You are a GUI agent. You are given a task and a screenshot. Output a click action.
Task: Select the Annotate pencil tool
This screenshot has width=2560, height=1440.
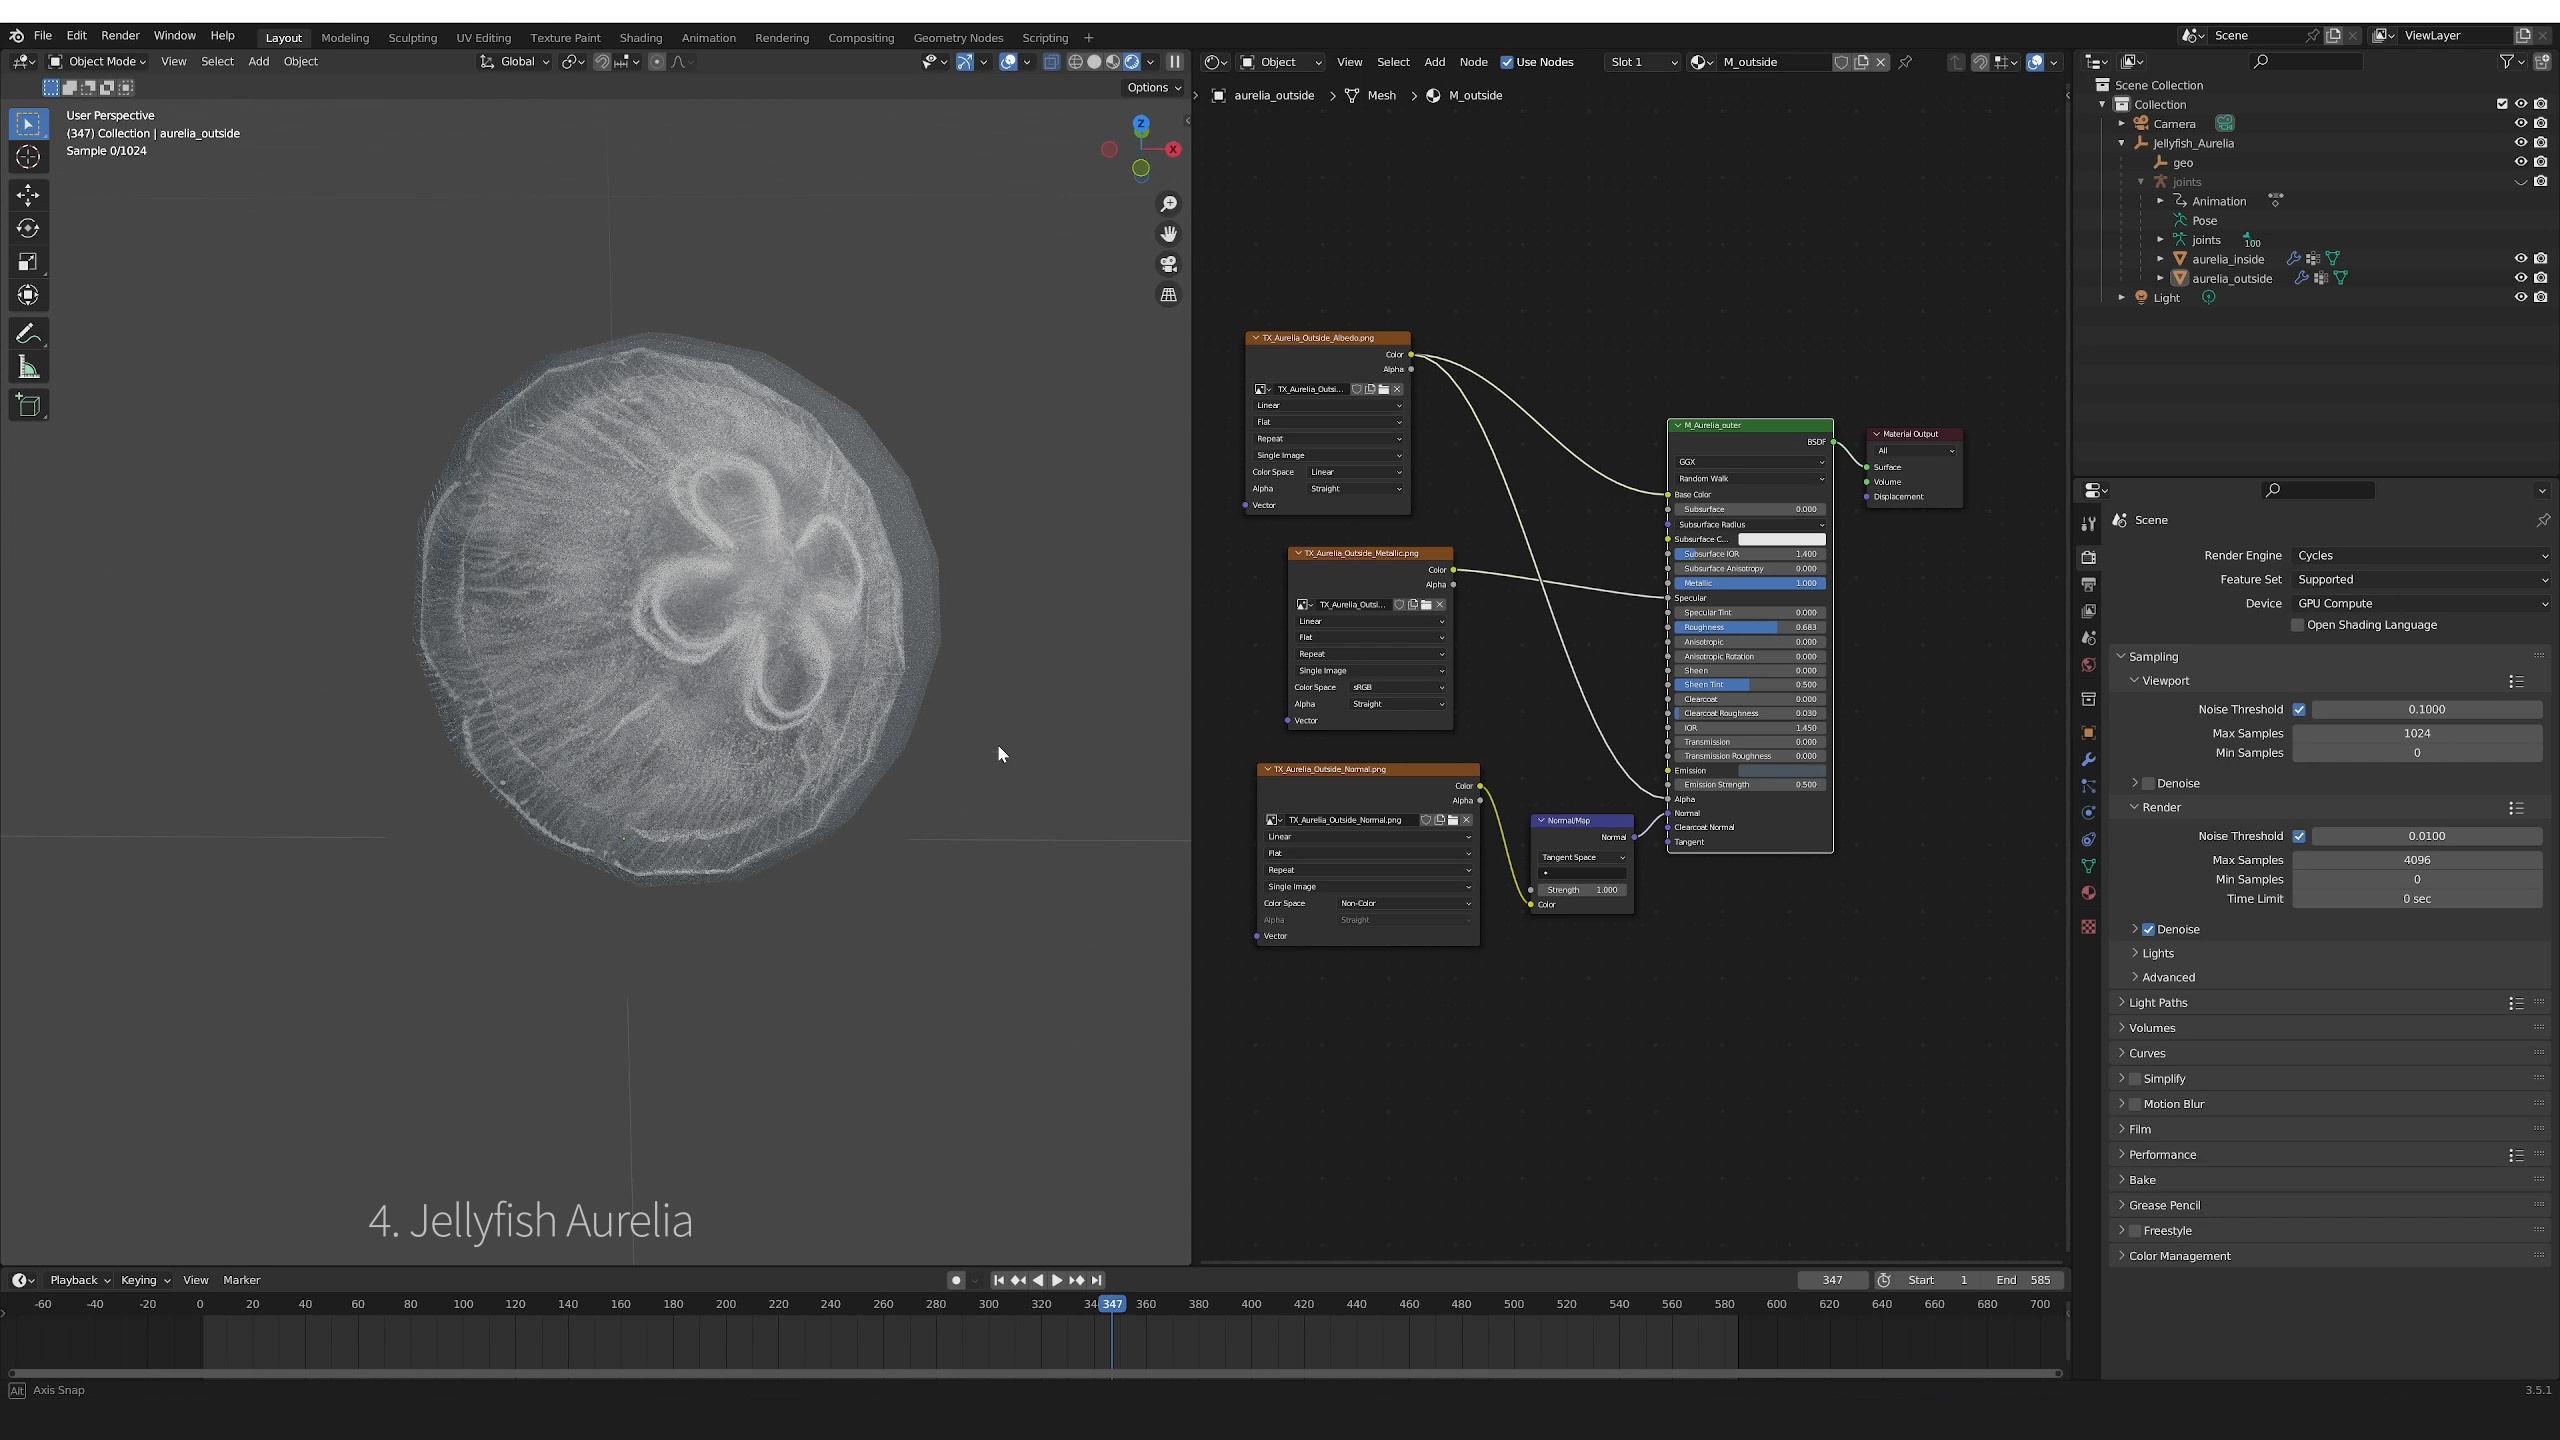(x=28, y=334)
